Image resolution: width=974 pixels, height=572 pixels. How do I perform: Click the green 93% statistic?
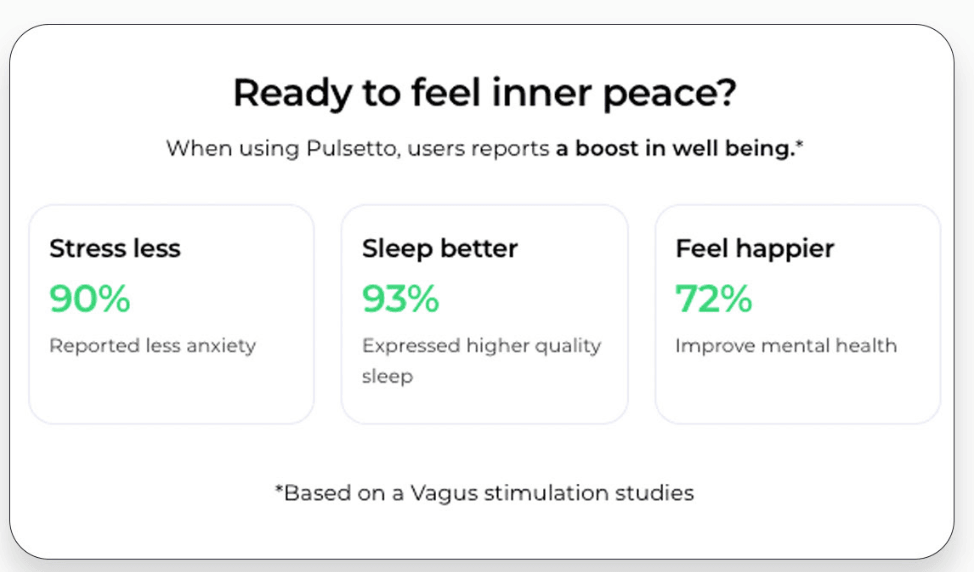(x=400, y=298)
